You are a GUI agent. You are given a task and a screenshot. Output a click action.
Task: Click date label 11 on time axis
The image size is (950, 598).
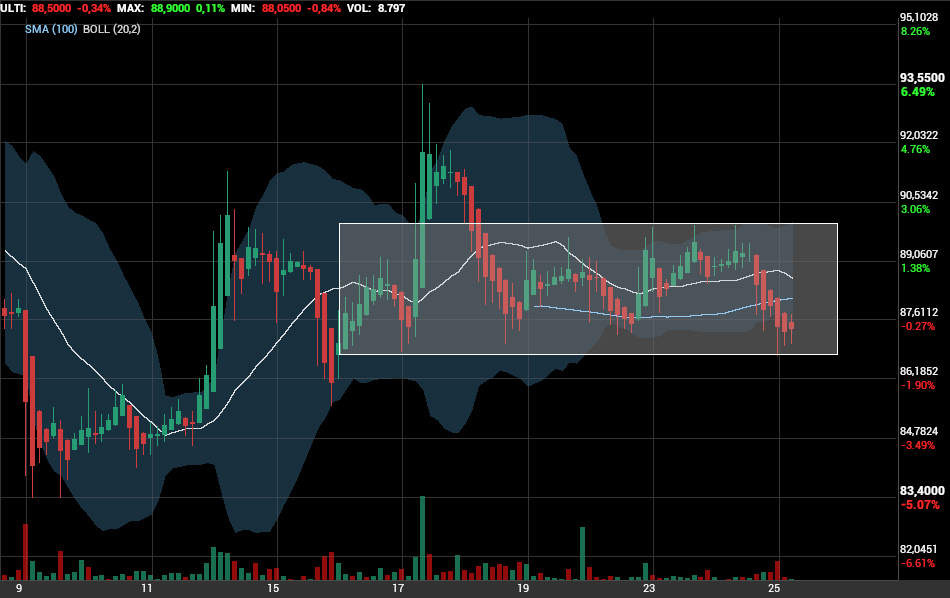146,588
